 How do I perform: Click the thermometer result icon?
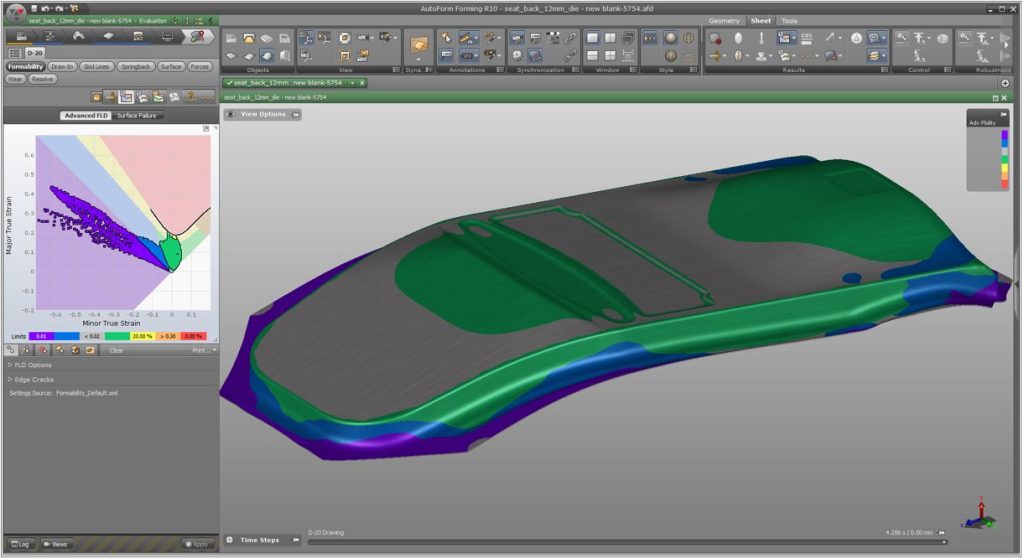click(x=762, y=38)
